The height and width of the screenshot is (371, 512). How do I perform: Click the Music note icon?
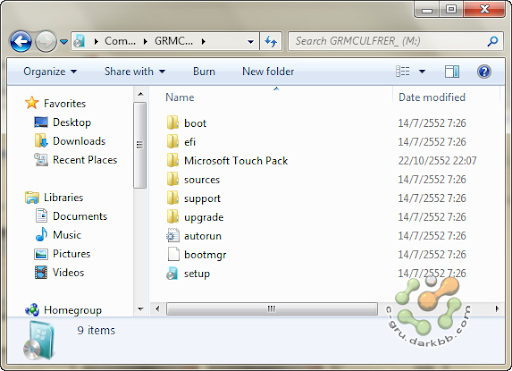pyautogui.click(x=41, y=235)
